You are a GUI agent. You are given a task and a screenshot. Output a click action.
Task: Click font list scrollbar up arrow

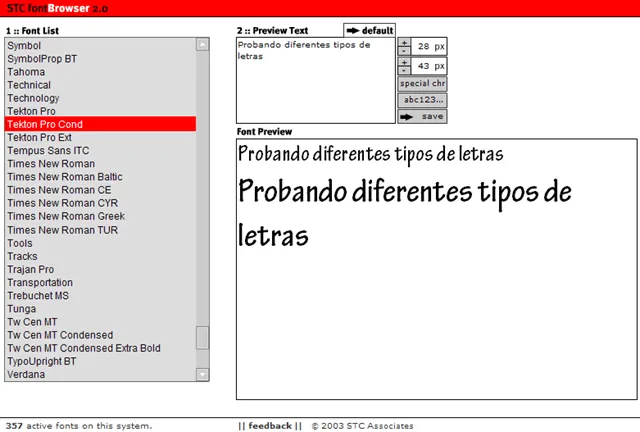(202, 44)
